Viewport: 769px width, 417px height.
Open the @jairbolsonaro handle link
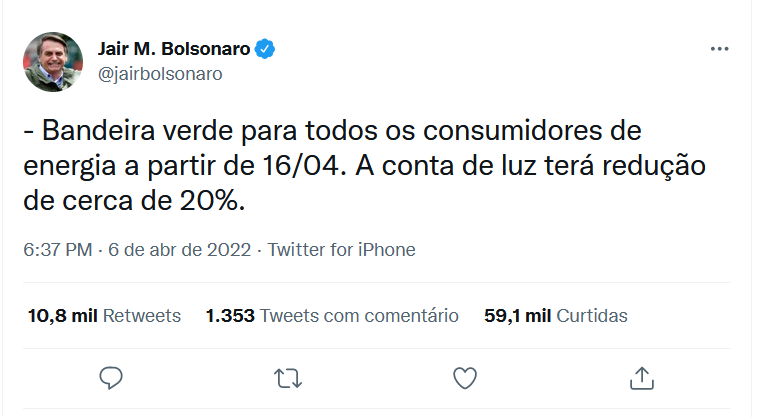[x=159, y=73]
